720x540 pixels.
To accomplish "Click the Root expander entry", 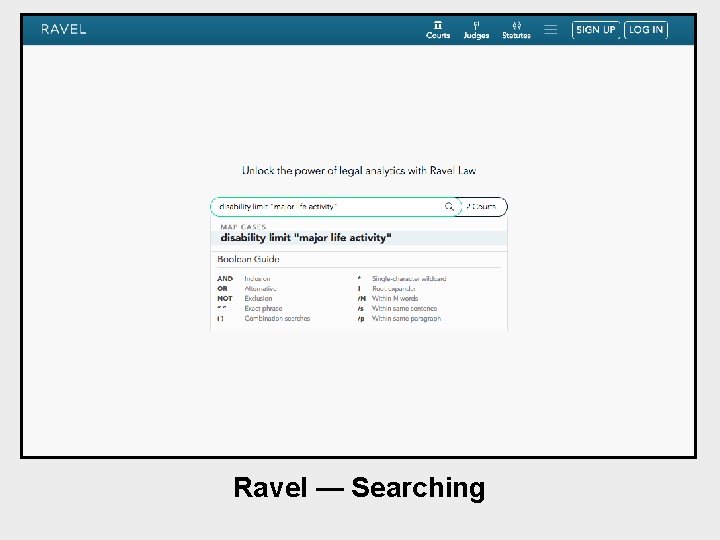I will pos(386,289).
